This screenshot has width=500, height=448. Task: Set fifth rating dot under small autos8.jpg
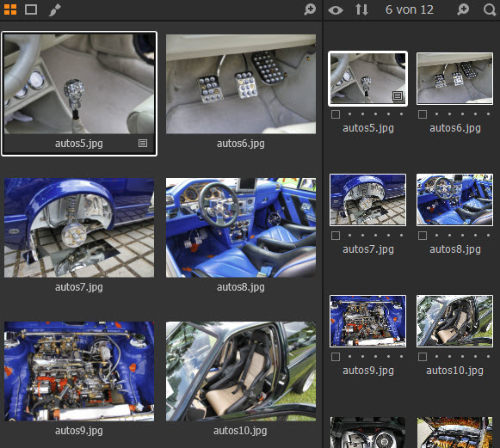coord(488,235)
